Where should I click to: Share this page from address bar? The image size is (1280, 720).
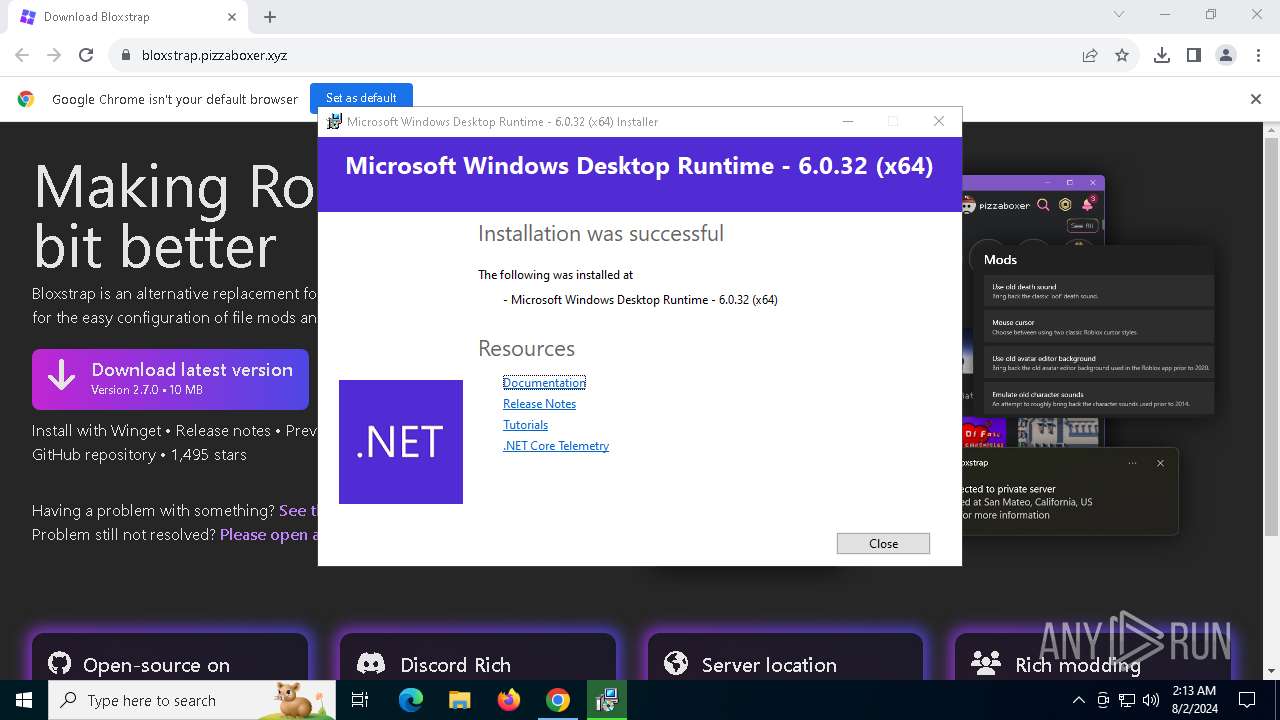(1090, 55)
